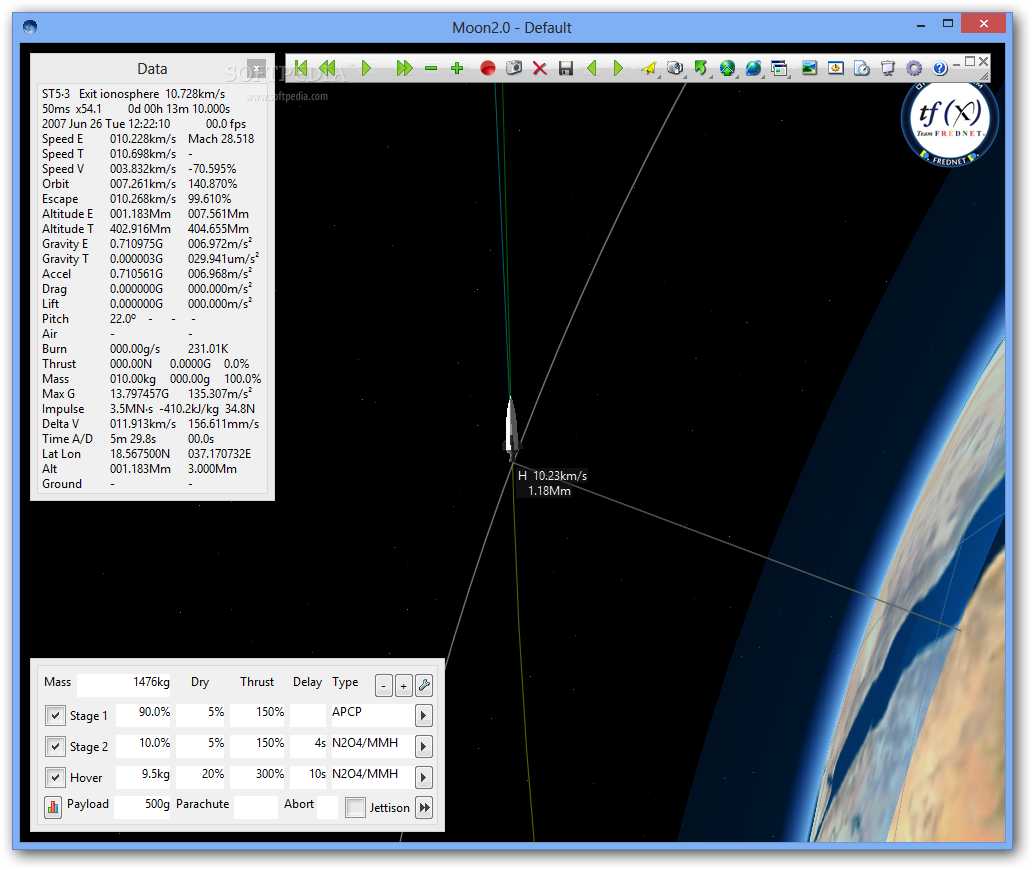1033x870 pixels.
Task: Click the date text 2007 Jun 26 Tue
Action: [x=83, y=124]
